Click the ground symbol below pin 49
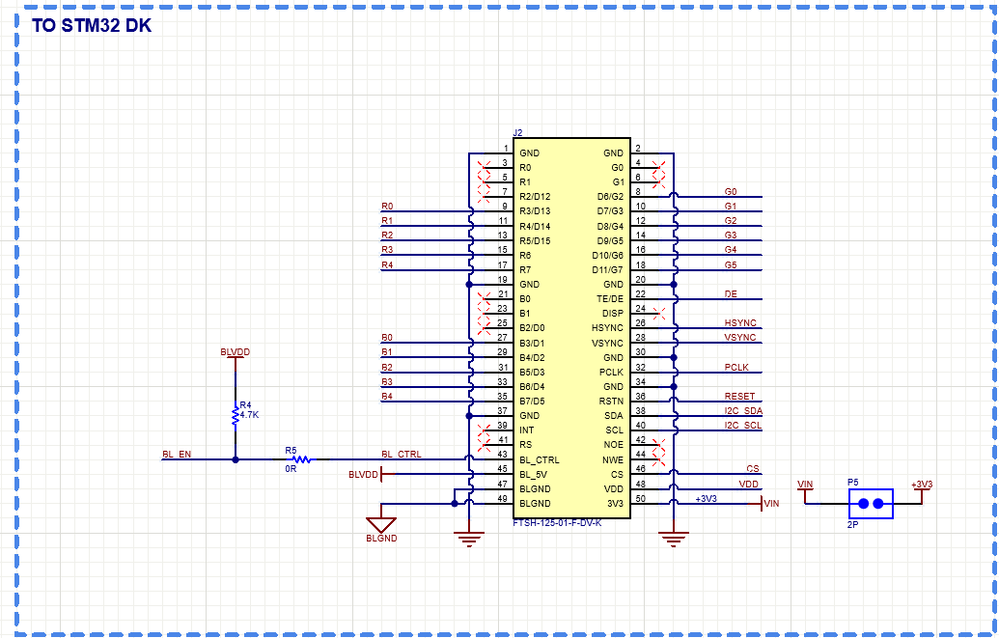This screenshot has width=999, height=638. [468, 537]
